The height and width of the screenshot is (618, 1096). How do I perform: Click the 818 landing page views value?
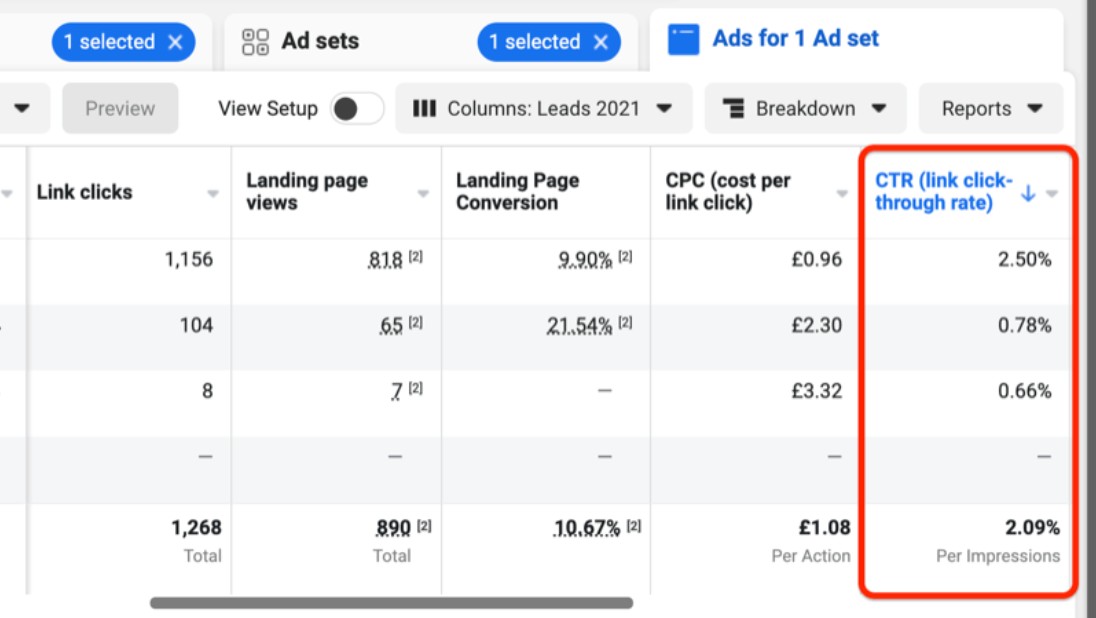click(x=385, y=260)
